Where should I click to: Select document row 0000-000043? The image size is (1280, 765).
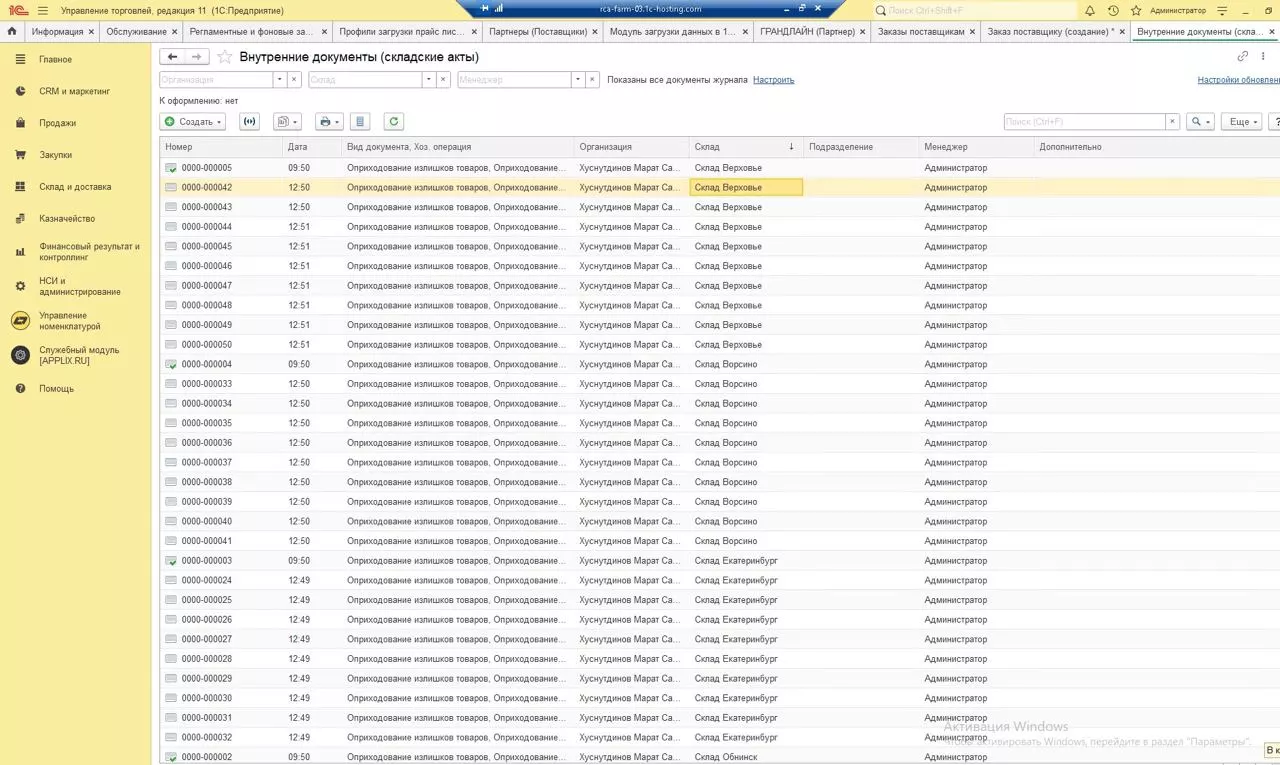point(719,207)
